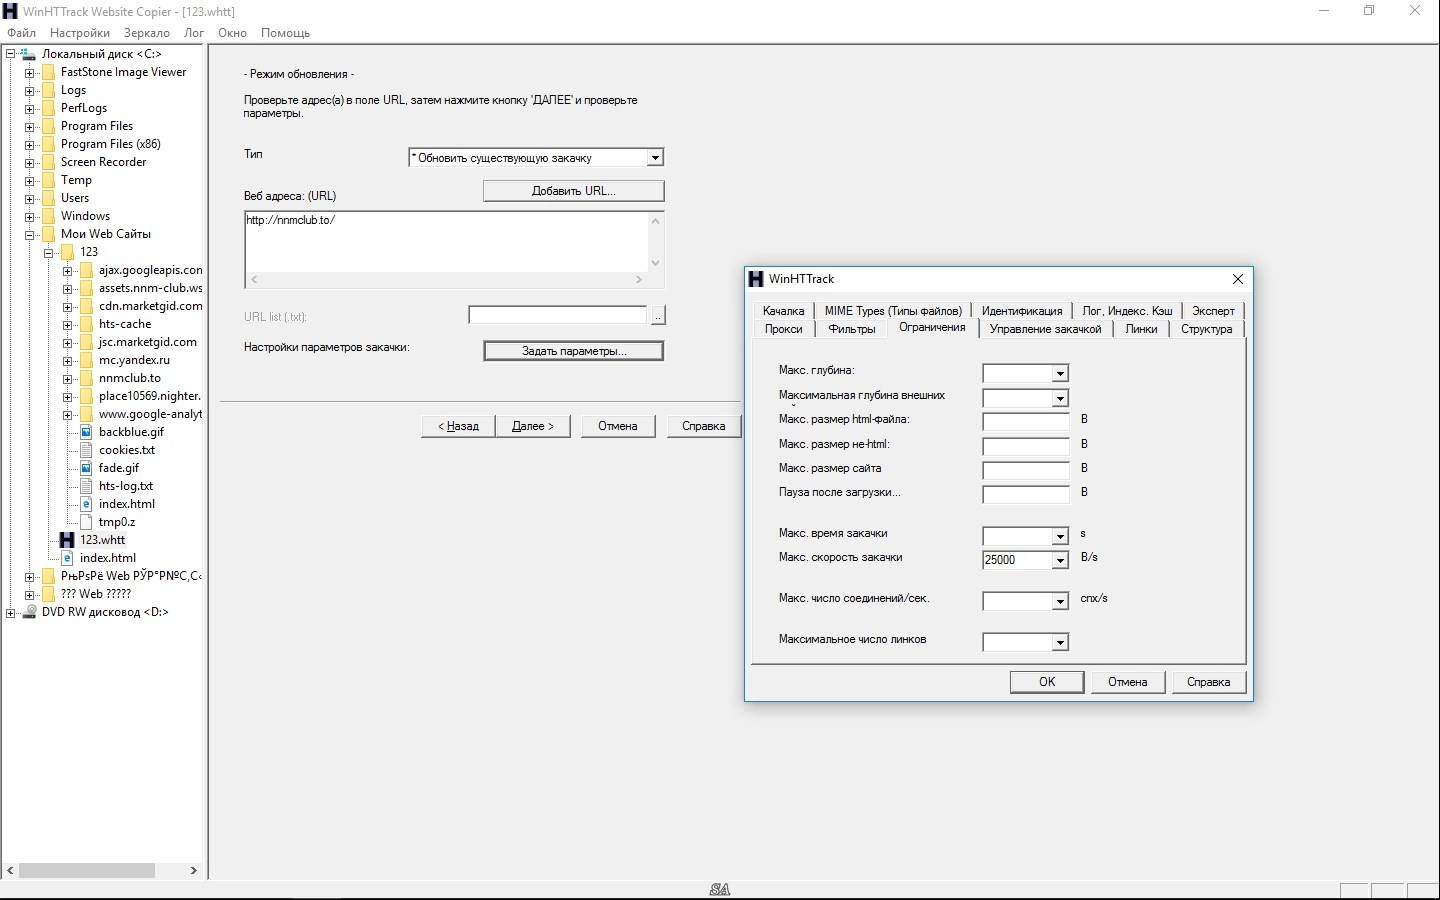Click the Temp folder icon
Viewport: 1440px width, 900px height.
(48, 180)
